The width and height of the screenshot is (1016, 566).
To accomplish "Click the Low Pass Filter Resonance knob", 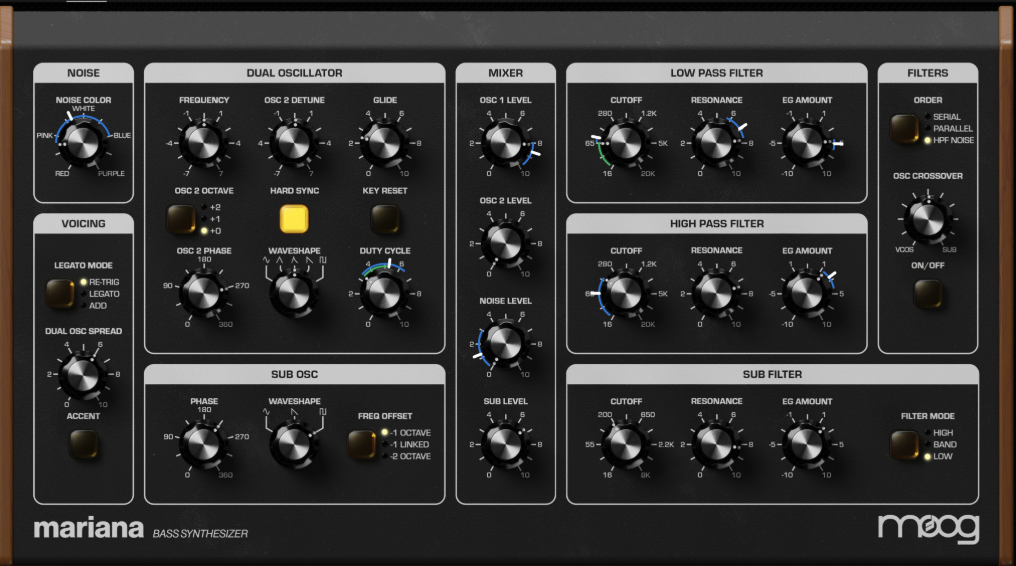I will click(716, 143).
